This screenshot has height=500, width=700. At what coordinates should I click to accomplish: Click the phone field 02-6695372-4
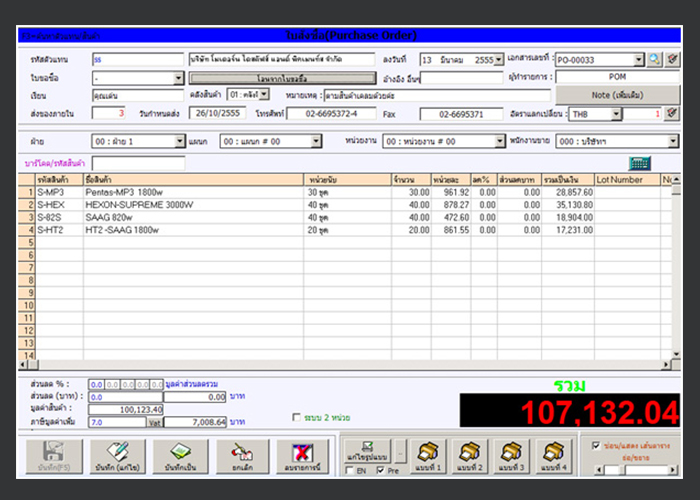tap(331, 114)
